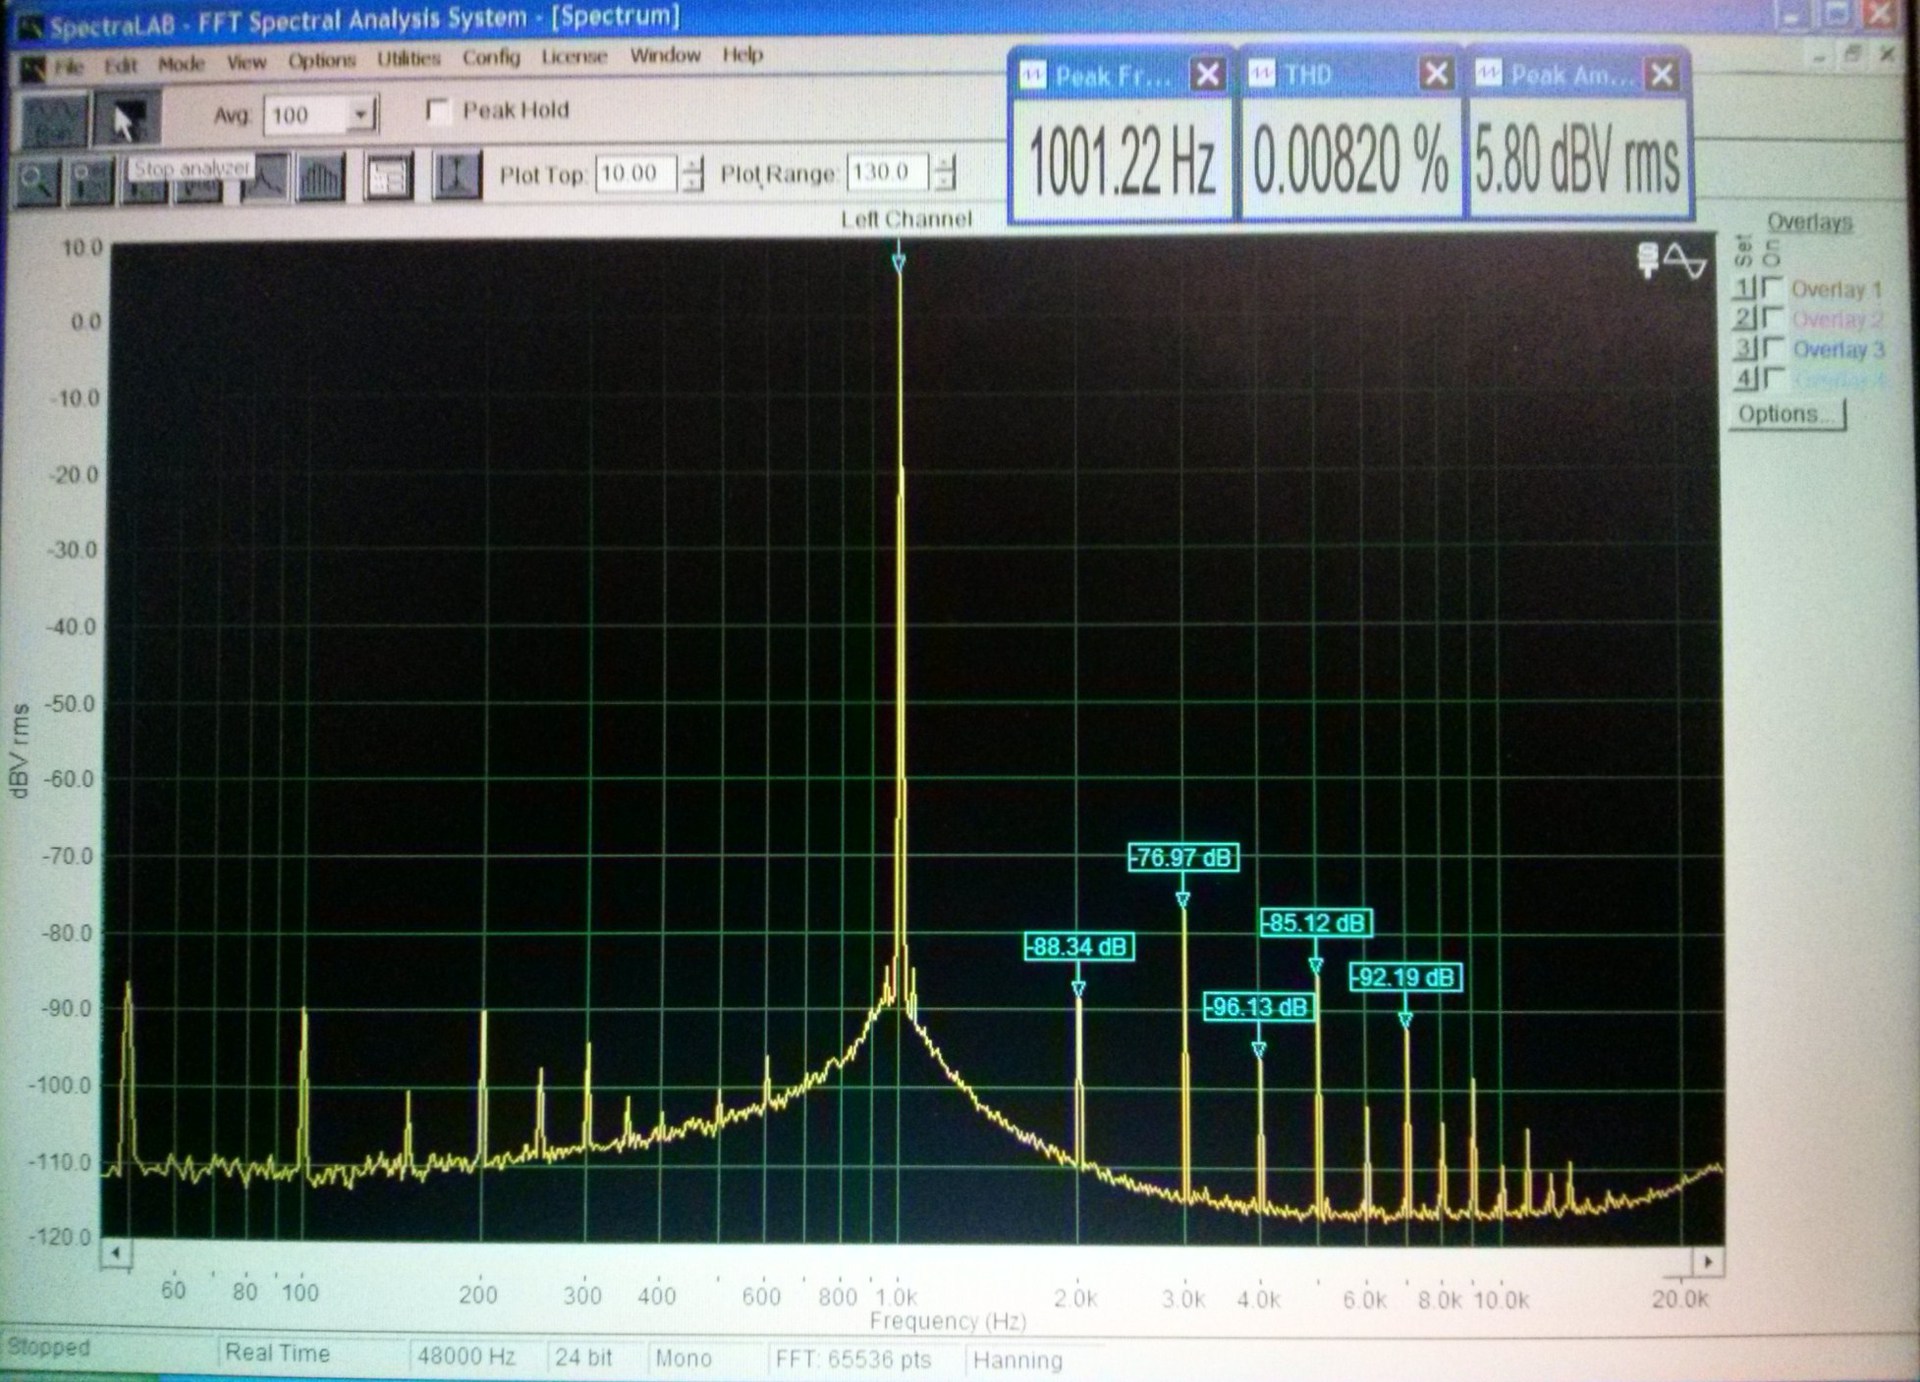Click the spectrum run button at toolbar left

click(52, 121)
